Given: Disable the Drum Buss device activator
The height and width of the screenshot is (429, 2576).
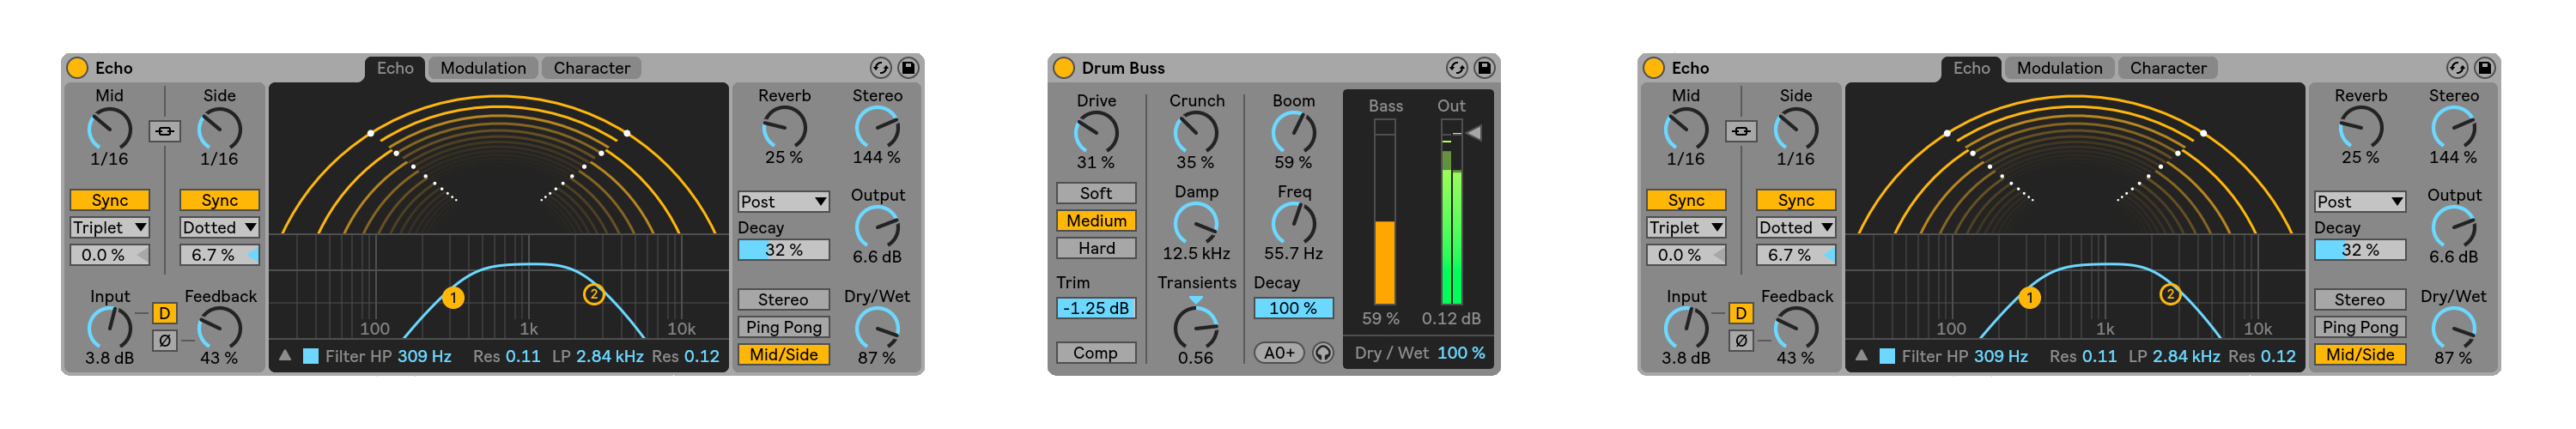Looking at the screenshot, I should 1064,68.
